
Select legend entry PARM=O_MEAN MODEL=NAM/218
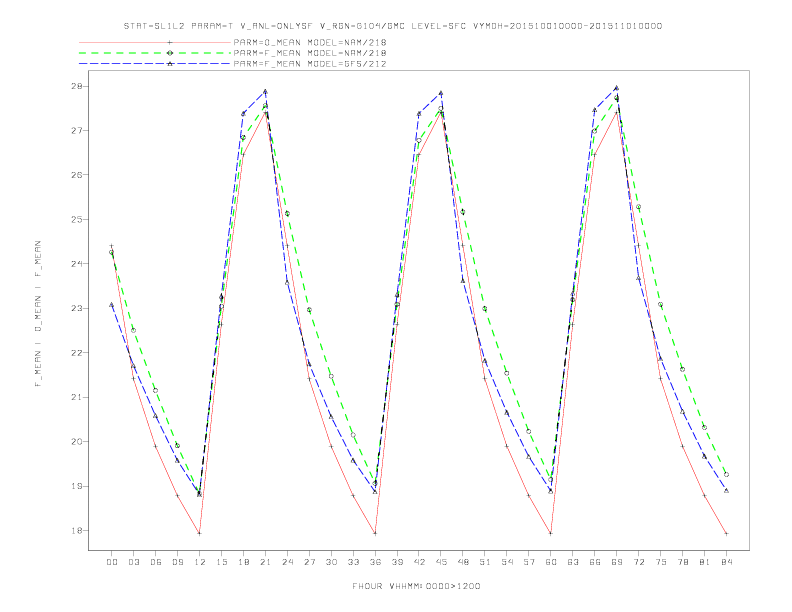[310, 42]
